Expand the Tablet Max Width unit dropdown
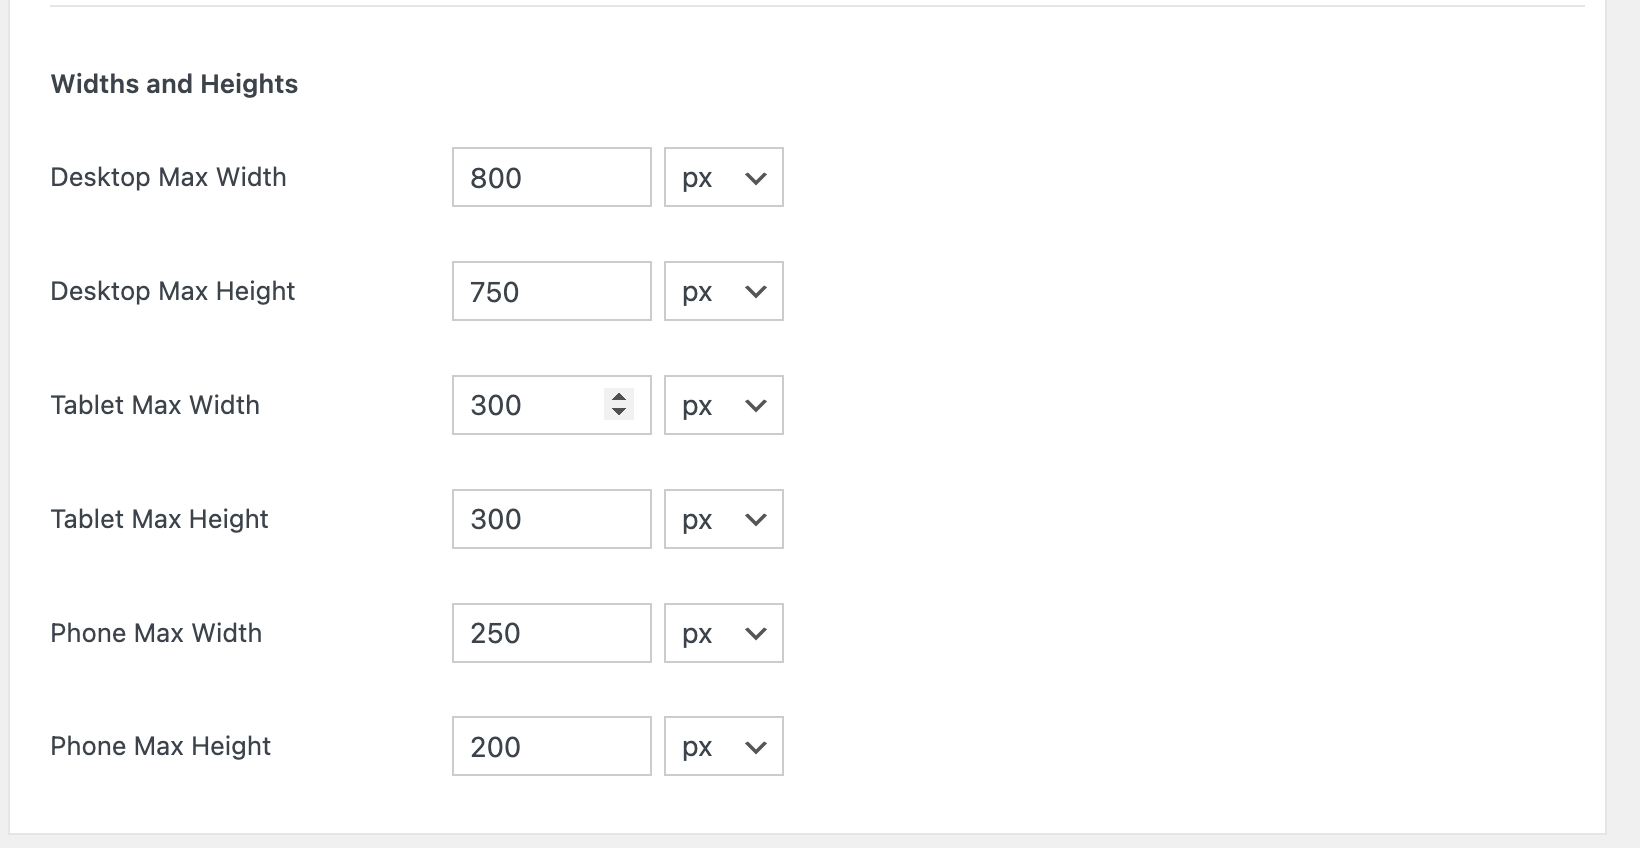1640x848 pixels. (x=723, y=406)
